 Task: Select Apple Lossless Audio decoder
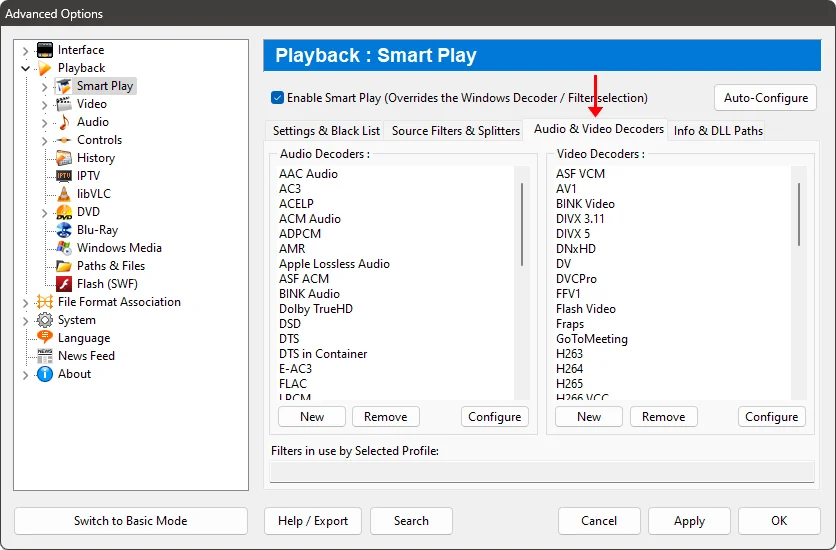pyautogui.click(x=334, y=264)
